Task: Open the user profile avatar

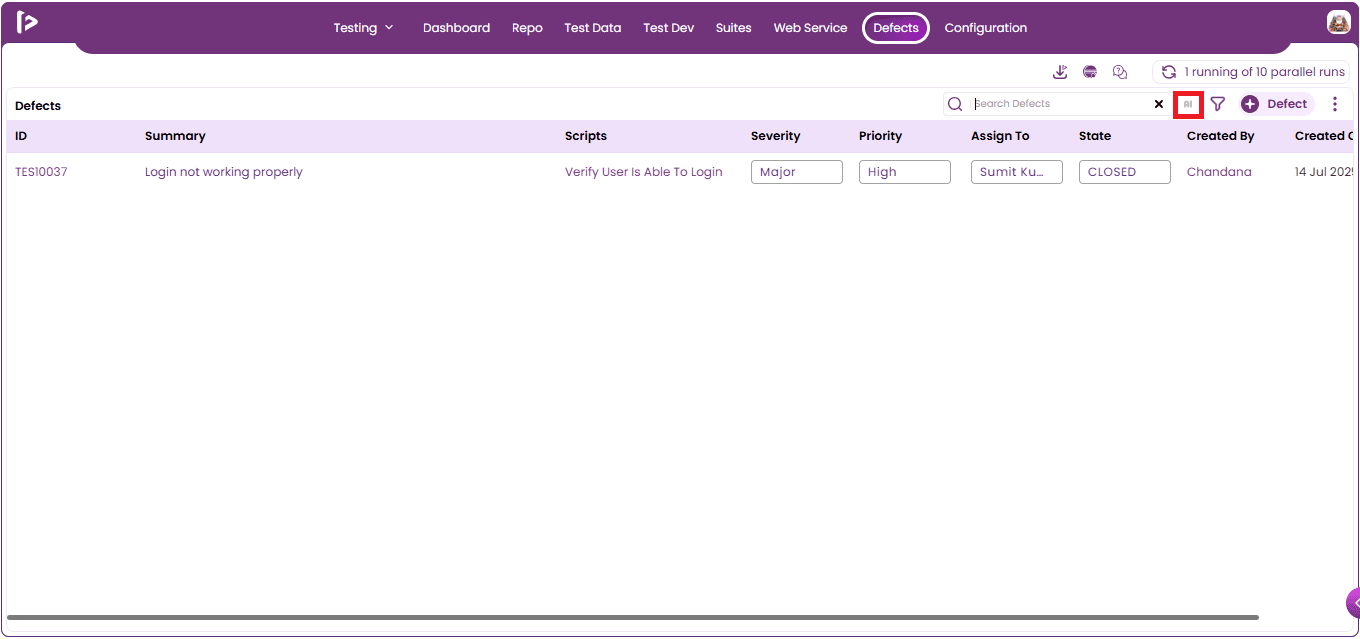Action: click(1338, 22)
